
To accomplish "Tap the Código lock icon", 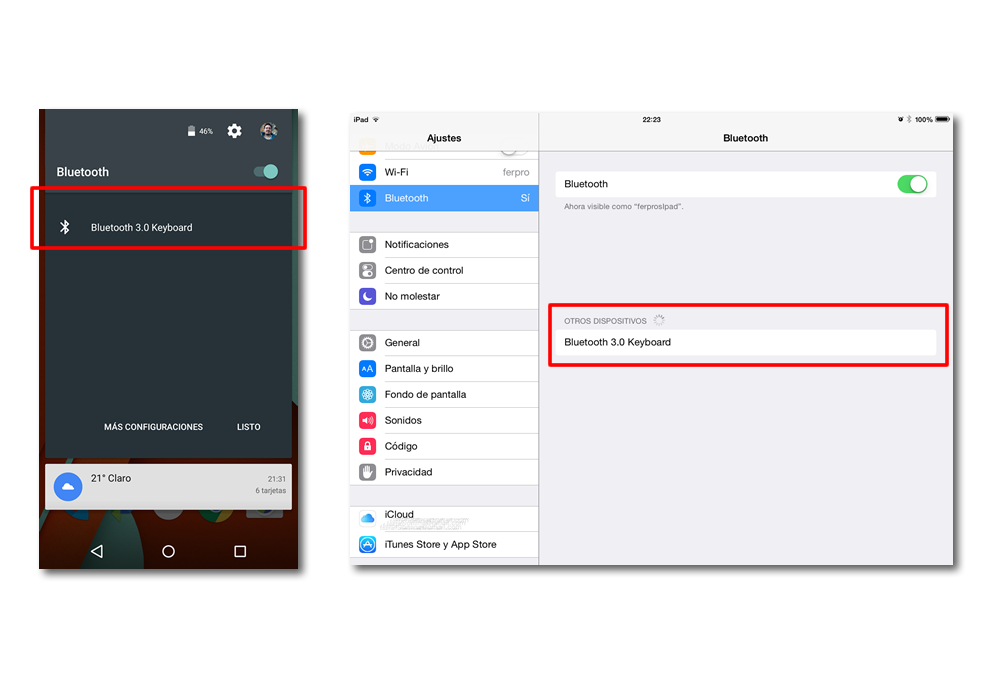I will pyautogui.click(x=367, y=446).
